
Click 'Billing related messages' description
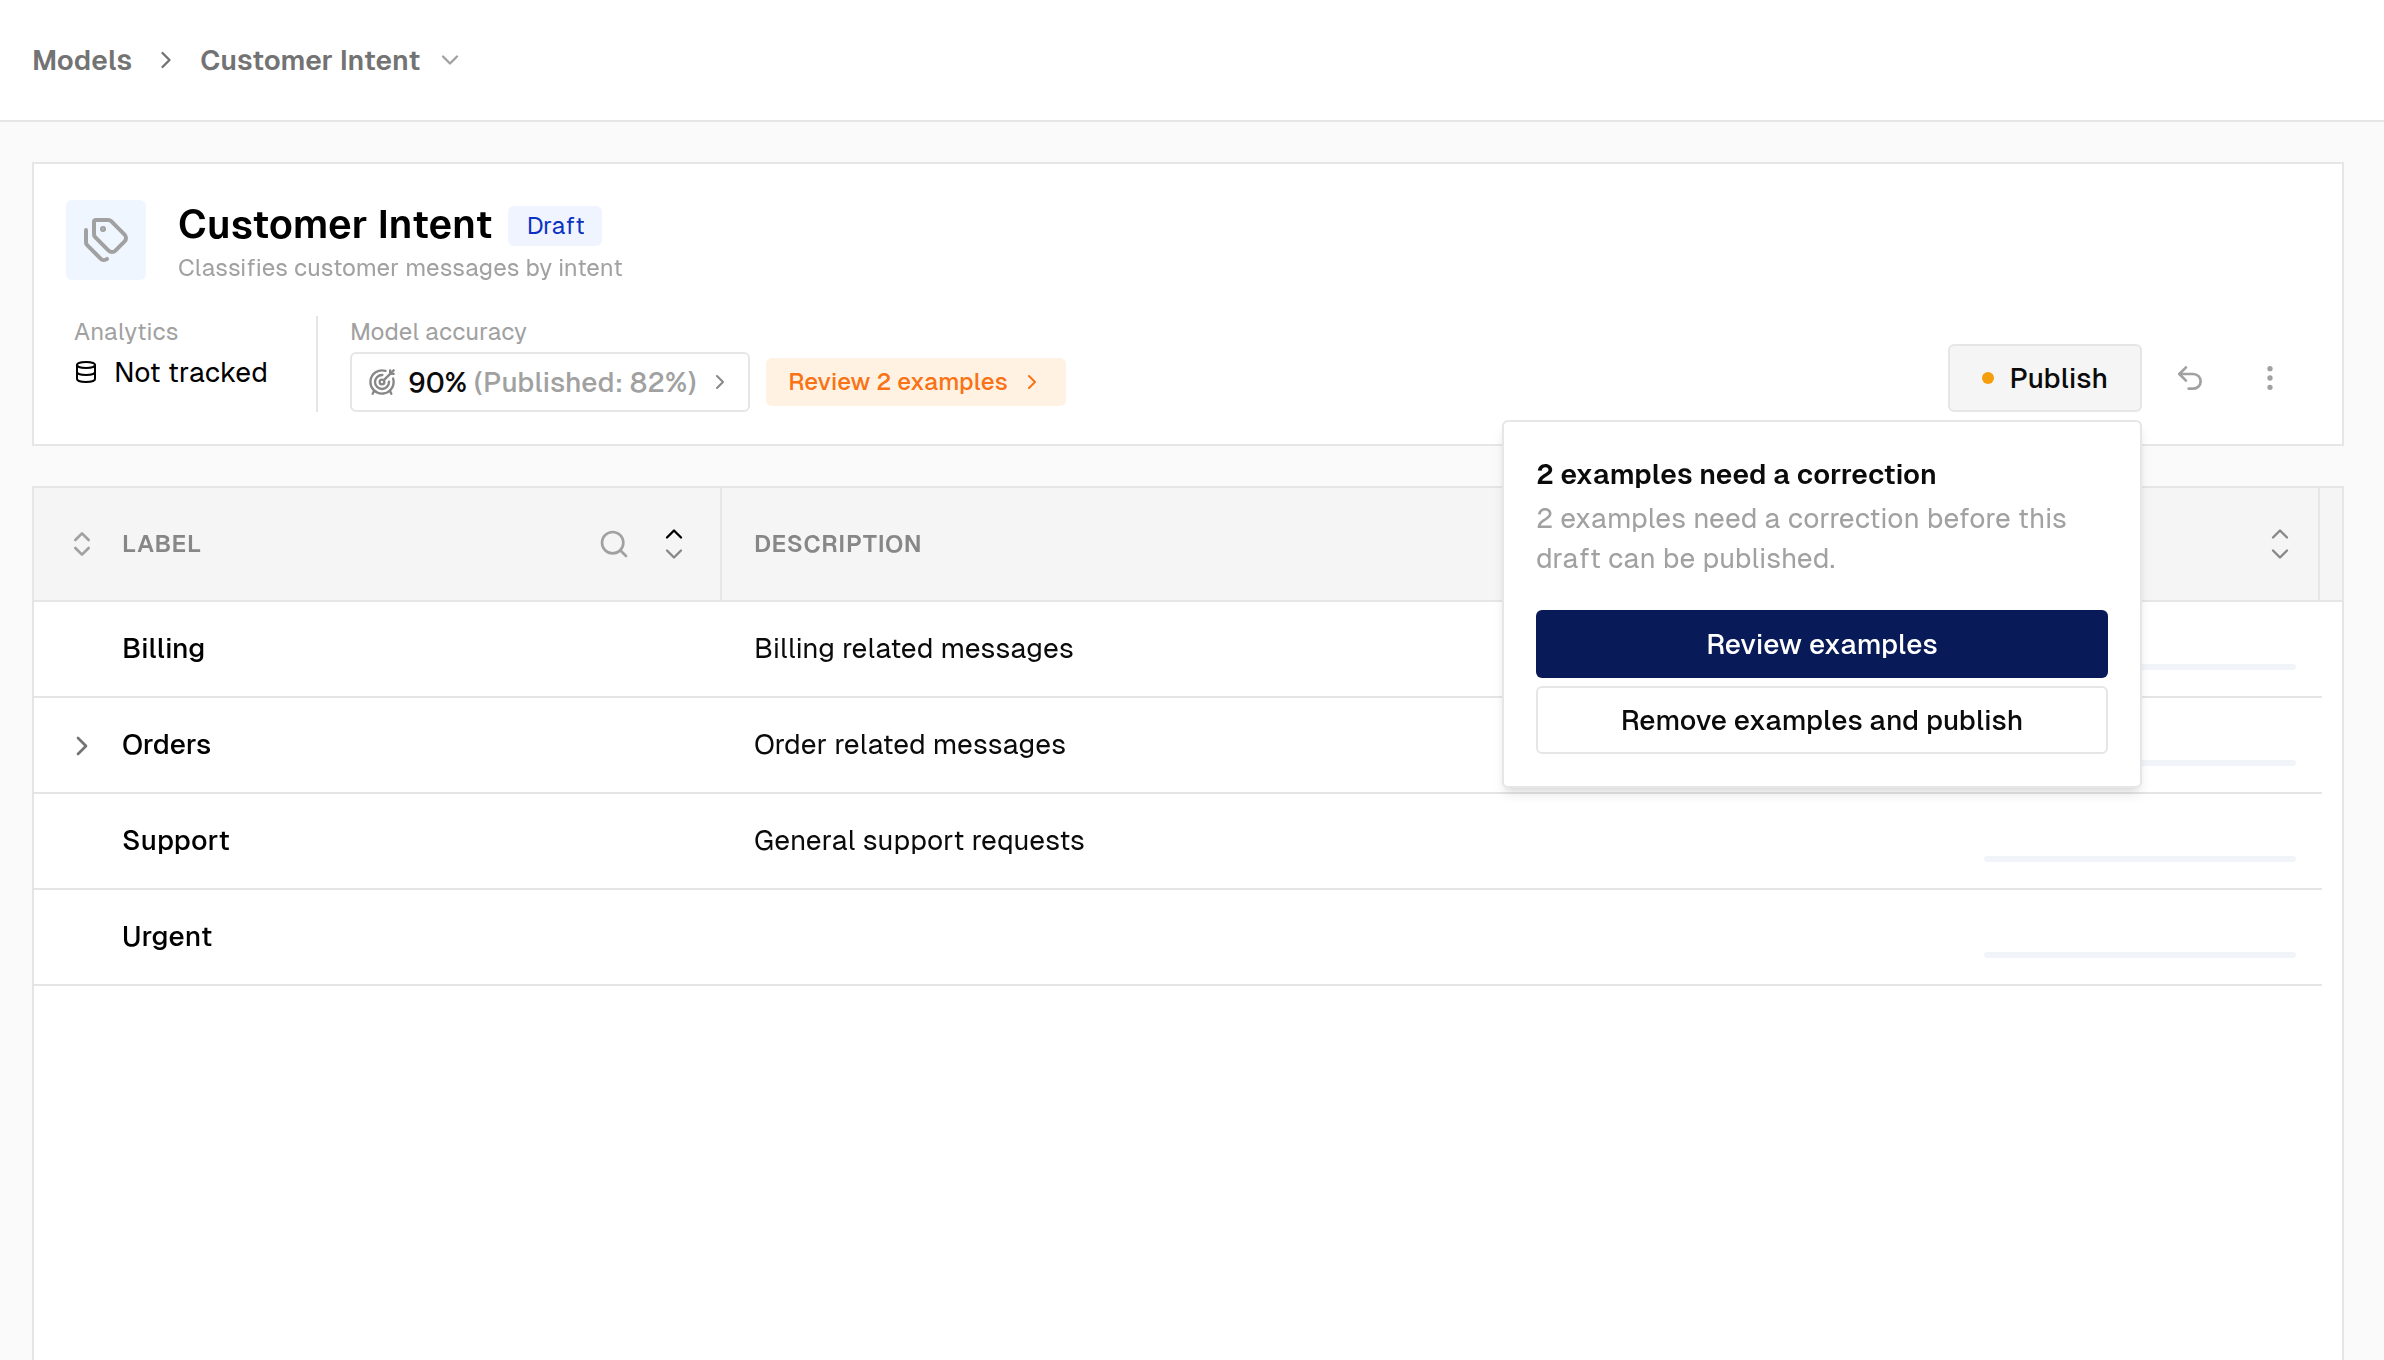tap(913, 649)
